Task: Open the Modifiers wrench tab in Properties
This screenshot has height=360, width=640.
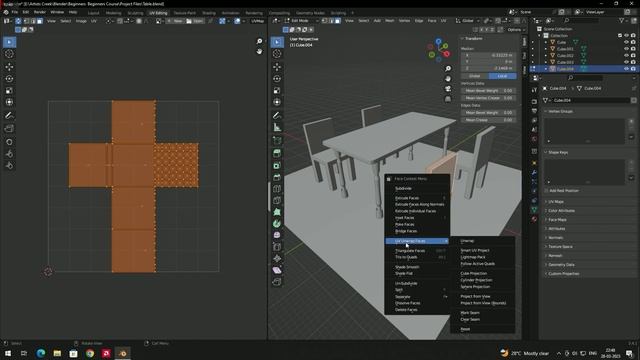Action: click(x=534, y=172)
